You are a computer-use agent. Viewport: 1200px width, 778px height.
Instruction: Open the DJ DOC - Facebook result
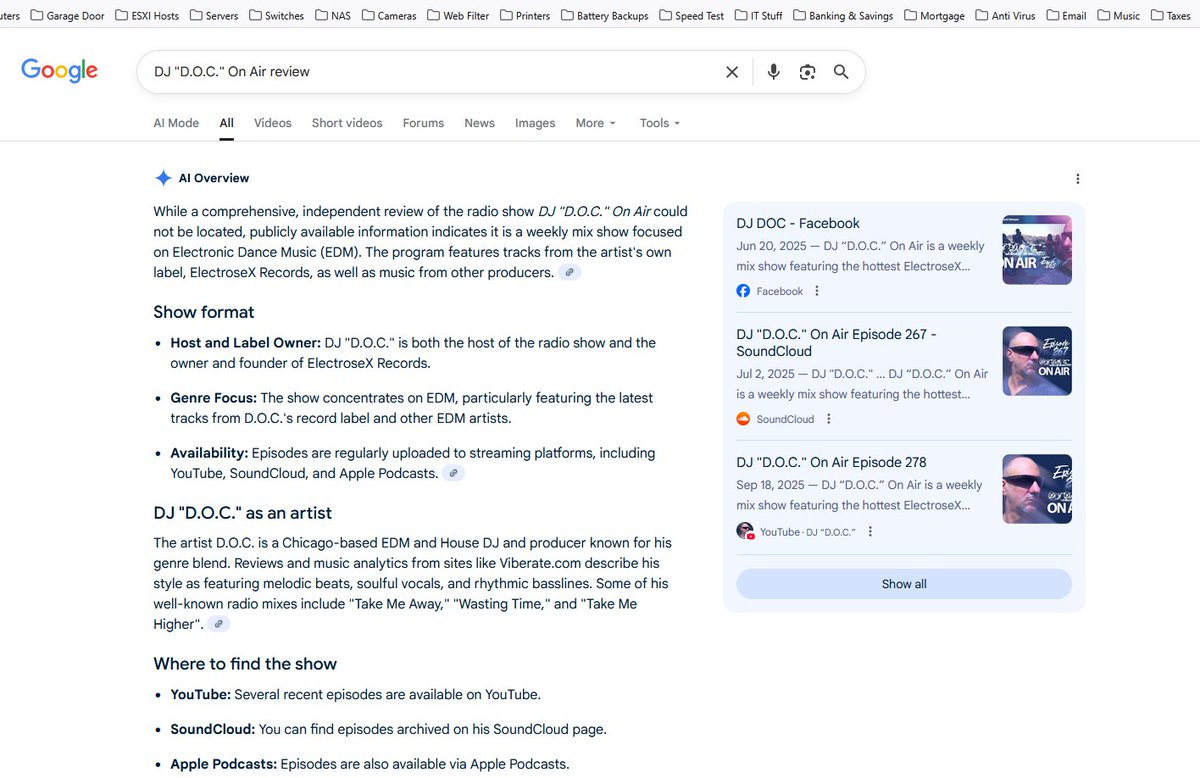(x=798, y=224)
